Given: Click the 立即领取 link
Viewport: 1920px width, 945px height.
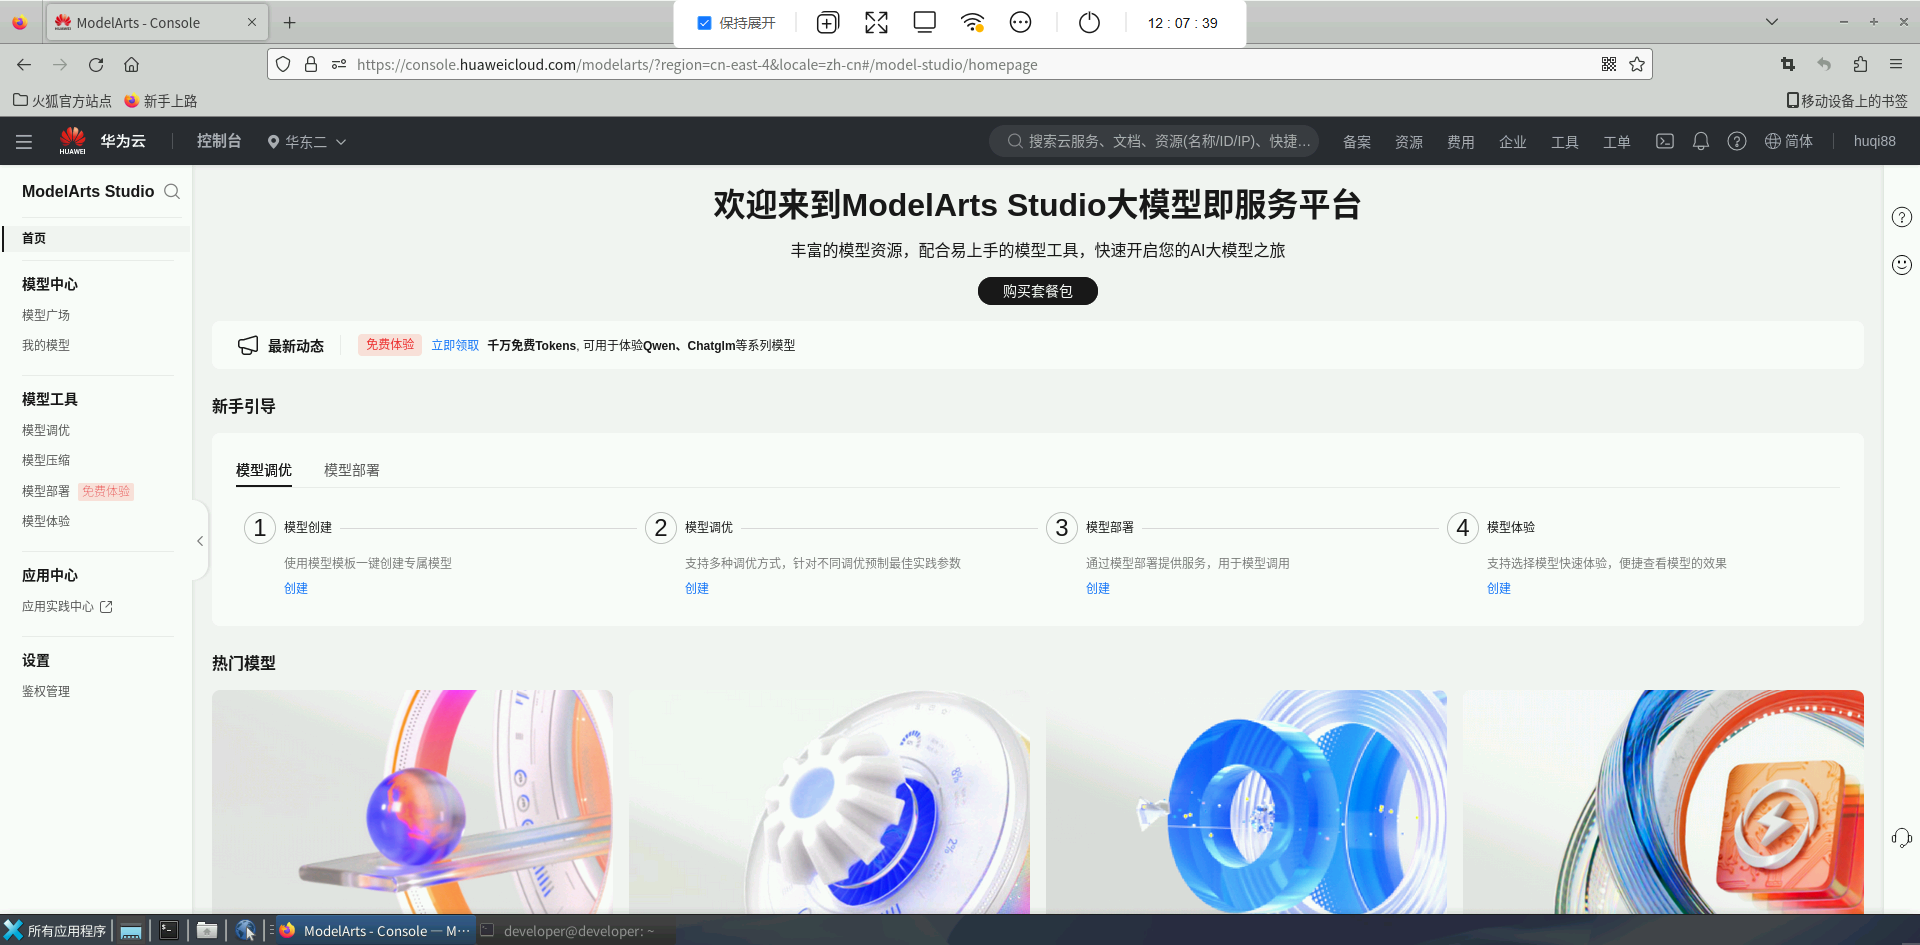Looking at the screenshot, I should click(455, 345).
